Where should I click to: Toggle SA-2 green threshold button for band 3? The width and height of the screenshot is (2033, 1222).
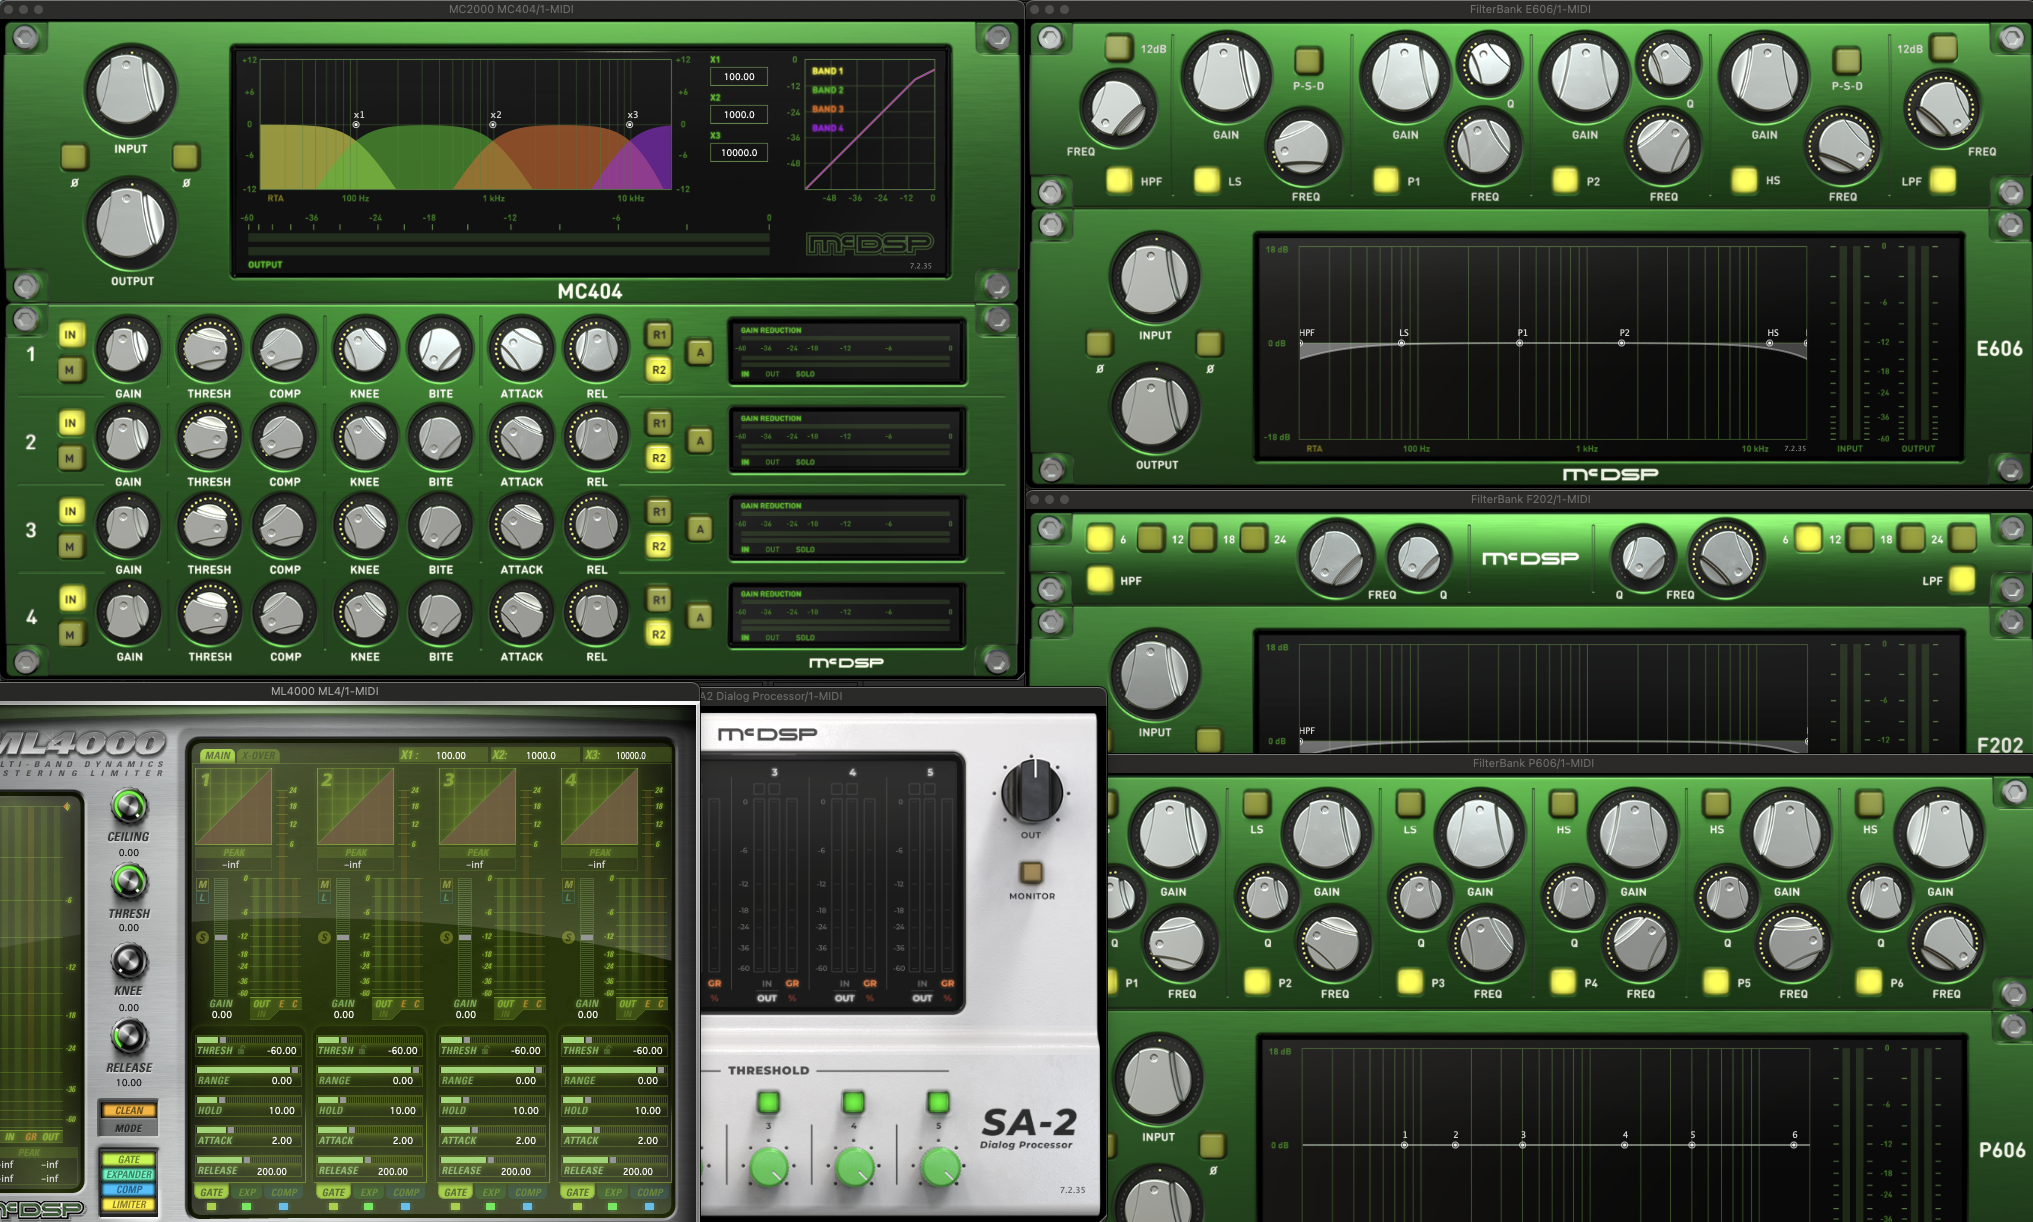pos(768,1102)
